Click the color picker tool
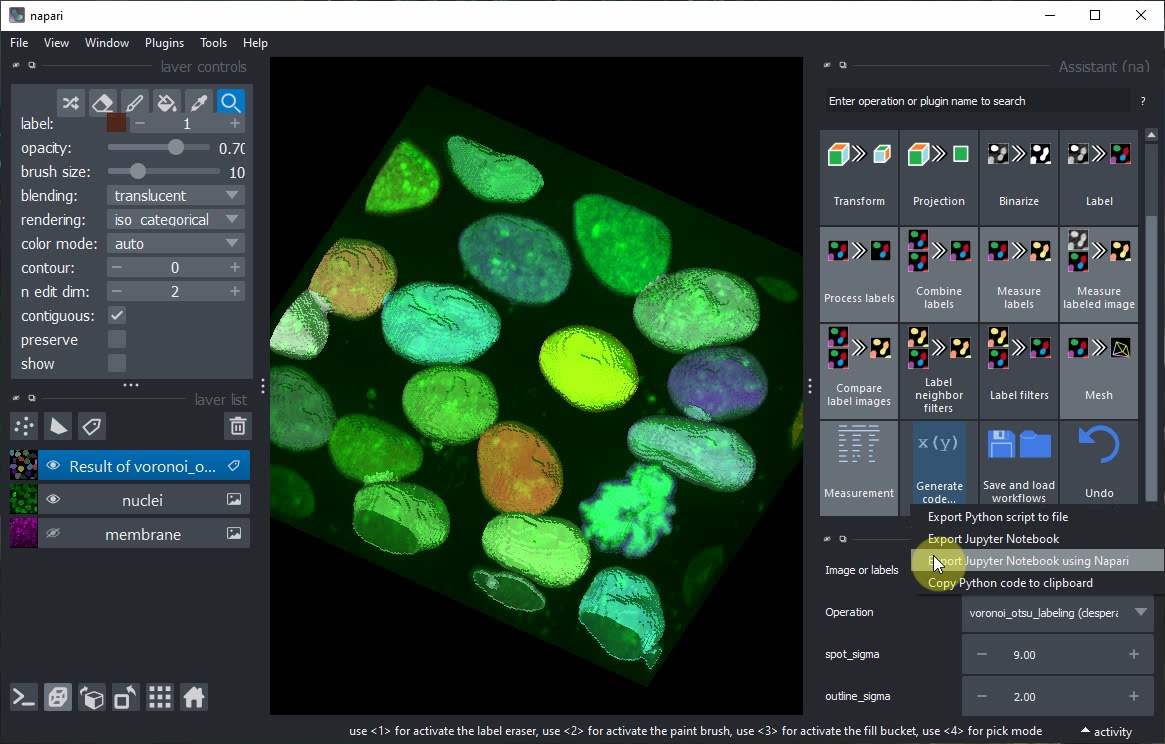Image resolution: width=1165 pixels, height=744 pixels. point(199,103)
